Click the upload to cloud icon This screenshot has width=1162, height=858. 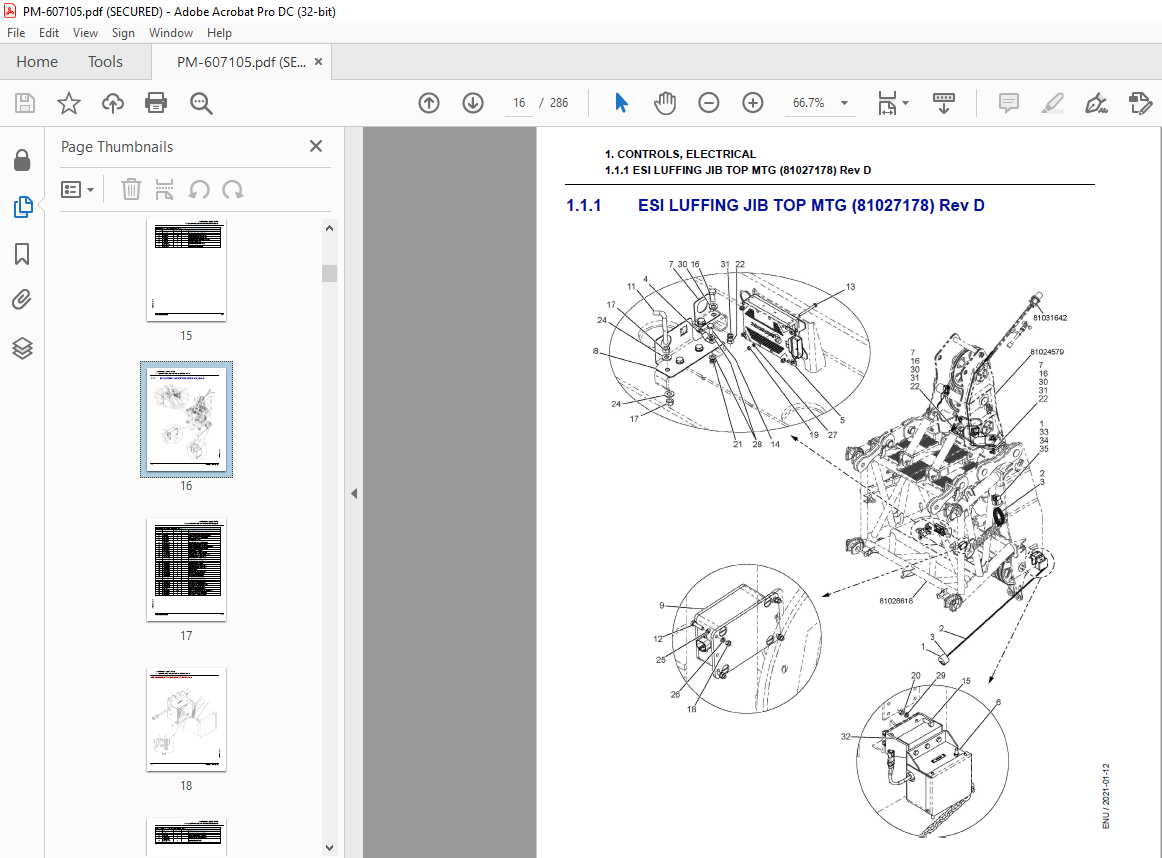[113, 103]
